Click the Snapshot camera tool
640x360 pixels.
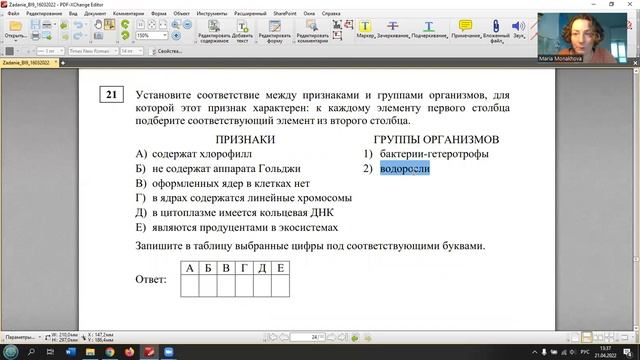coord(98,36)
